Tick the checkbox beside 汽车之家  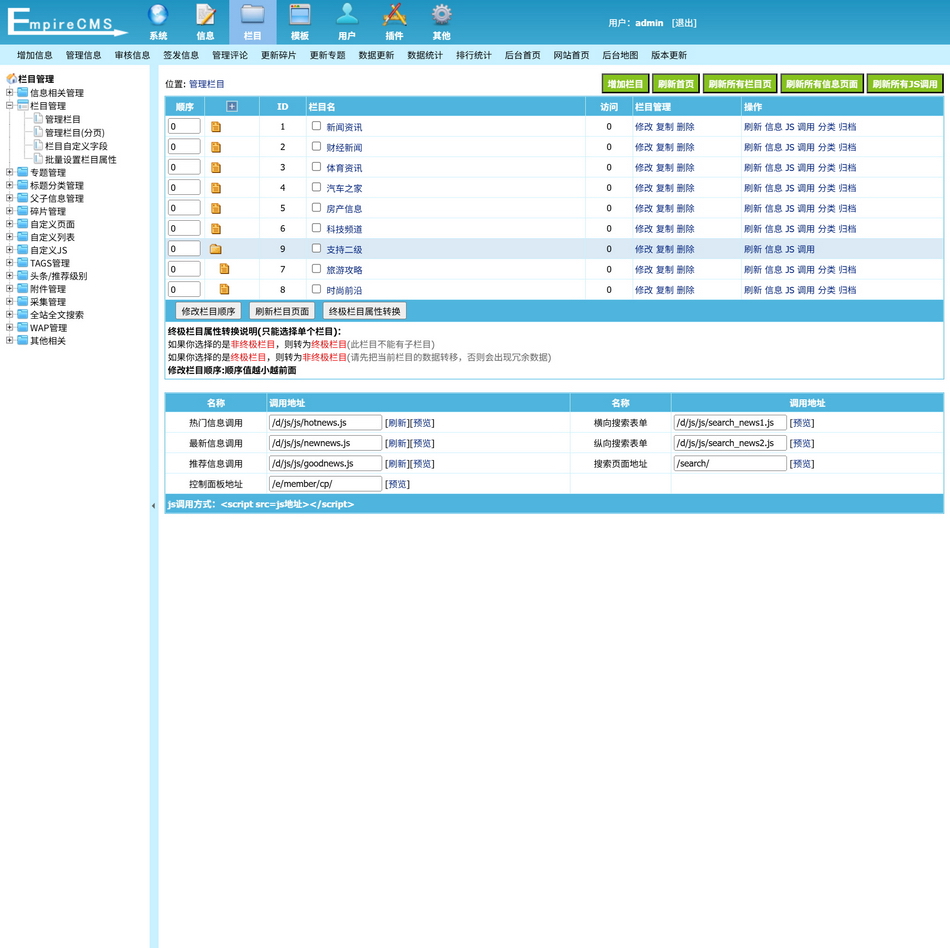[316, 187]
